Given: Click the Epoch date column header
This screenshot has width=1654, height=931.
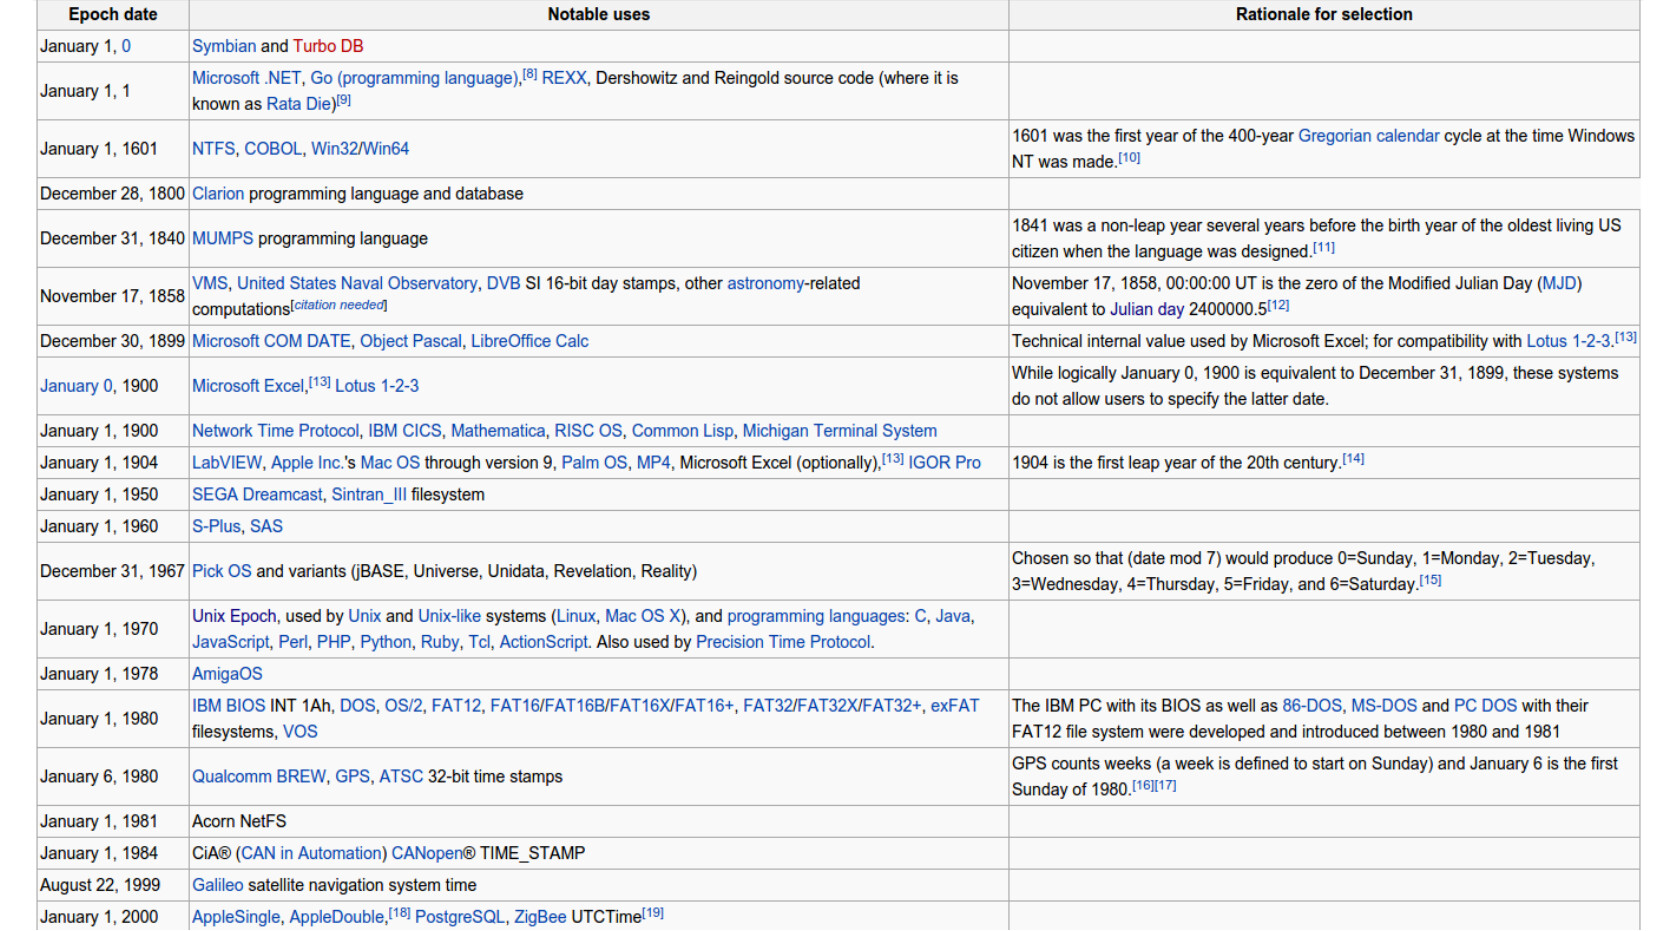Looking at the screenshot, I should 113,15.
